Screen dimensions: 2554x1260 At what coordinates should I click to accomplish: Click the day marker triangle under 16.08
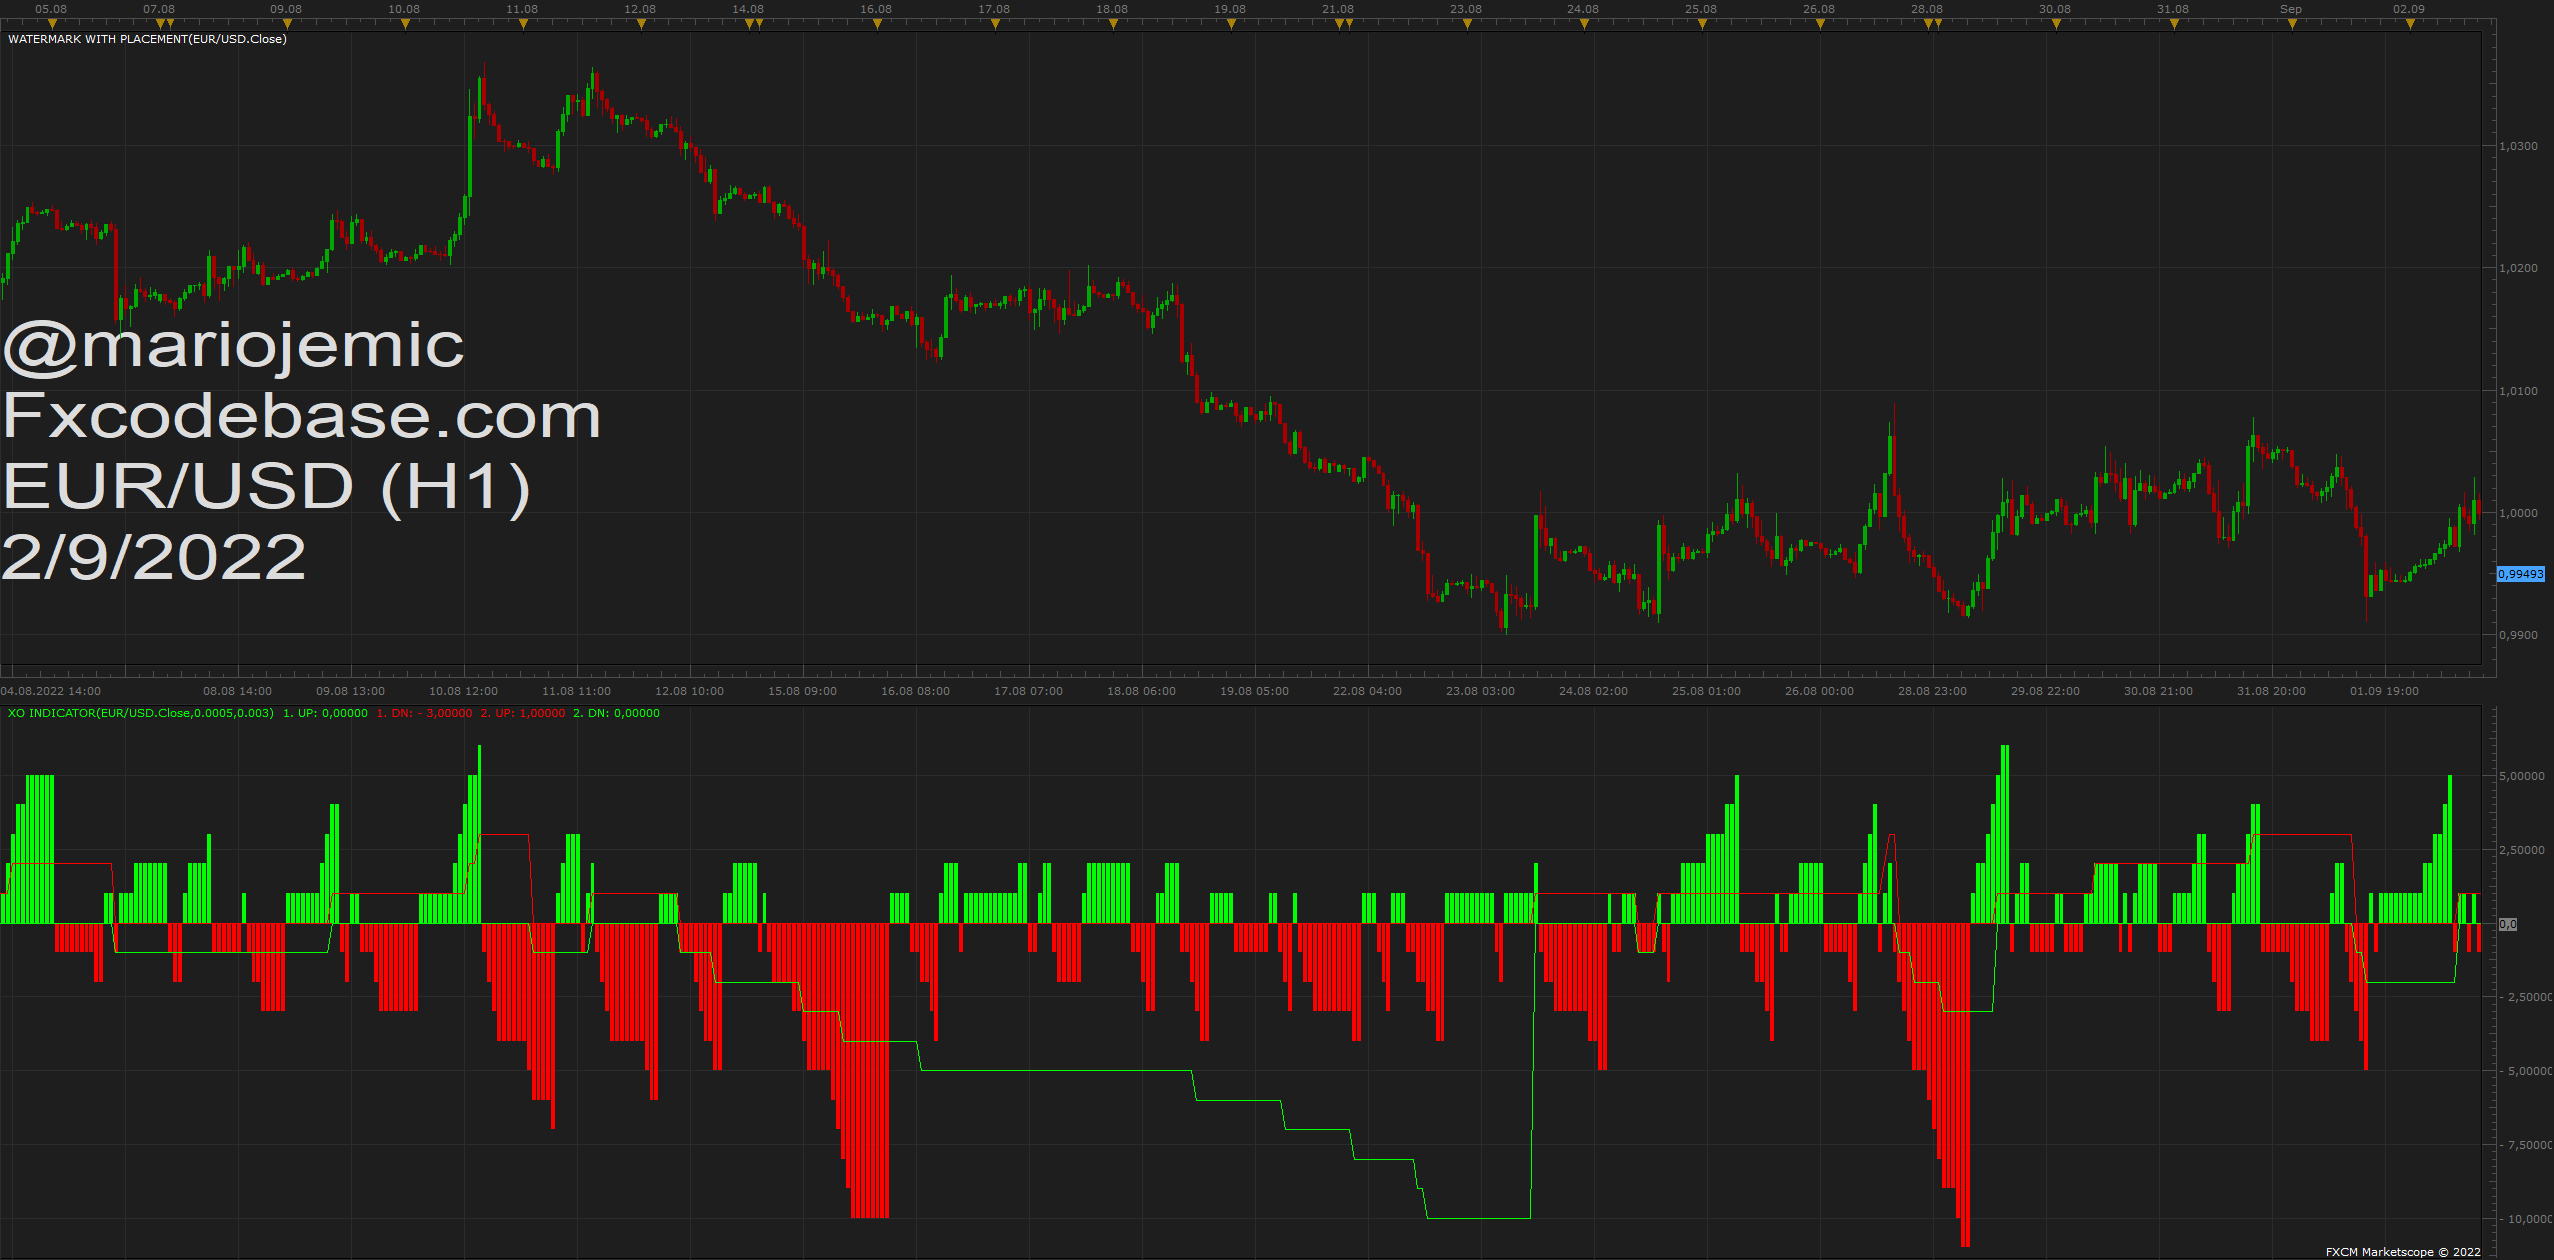pos(877,24)
